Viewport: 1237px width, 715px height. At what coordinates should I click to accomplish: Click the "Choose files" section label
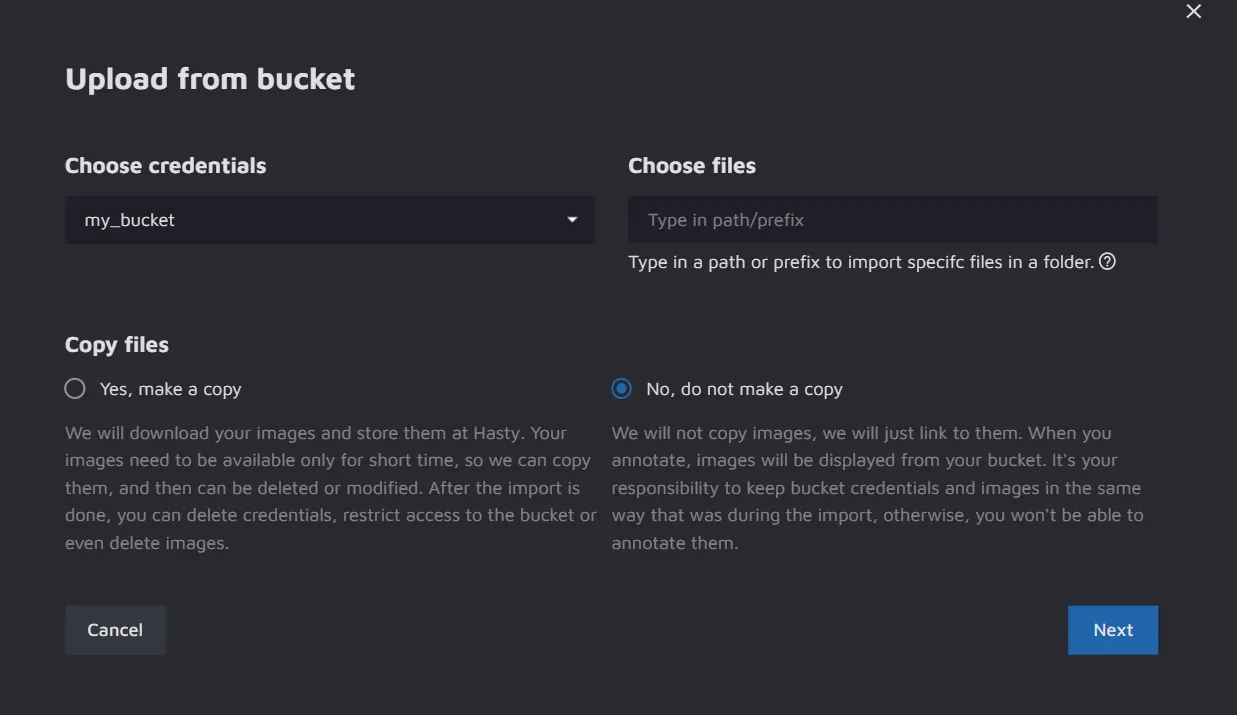click(692, 166)
